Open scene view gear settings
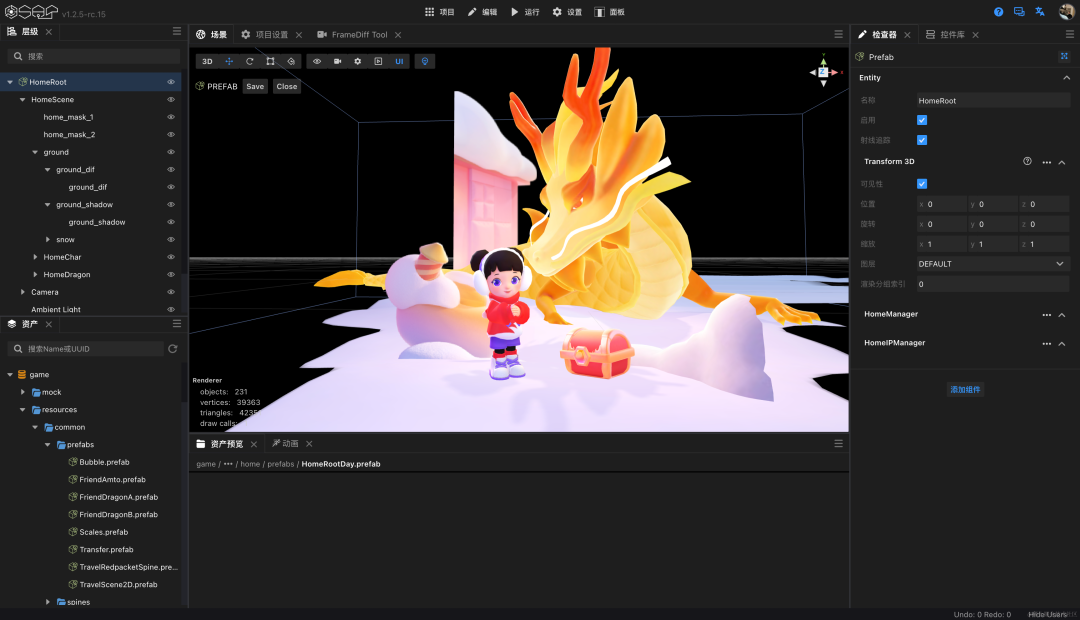The width and height of the screenshot is (1080, 620). pos(357,61)
